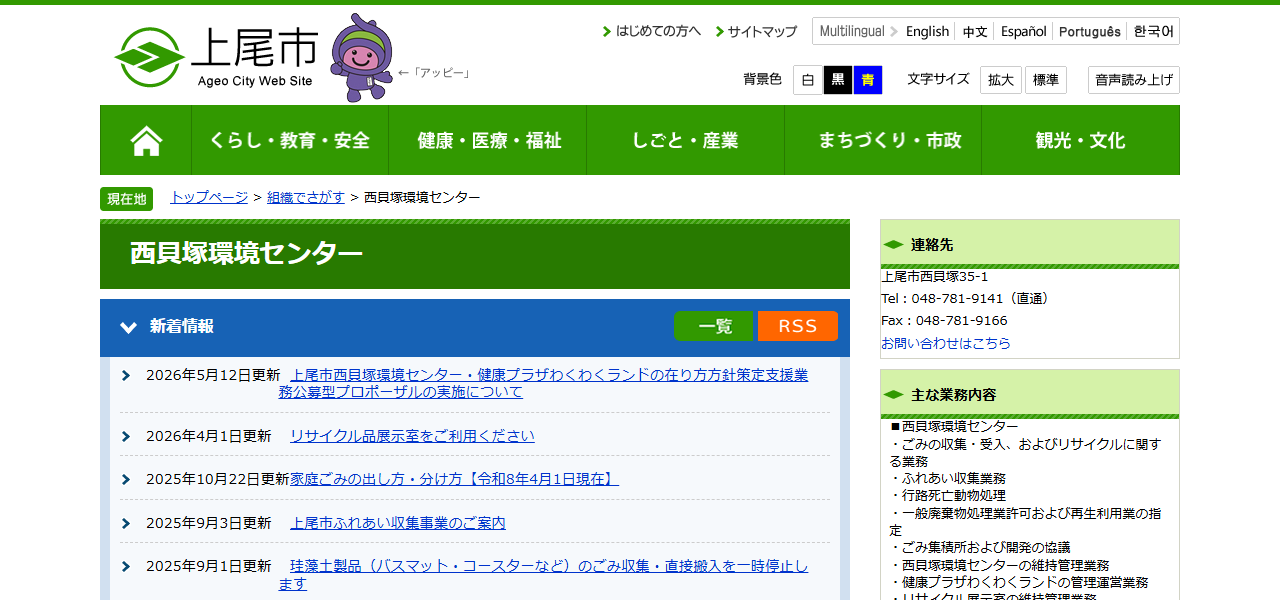Set background color to white (白)

coord(808,80)
